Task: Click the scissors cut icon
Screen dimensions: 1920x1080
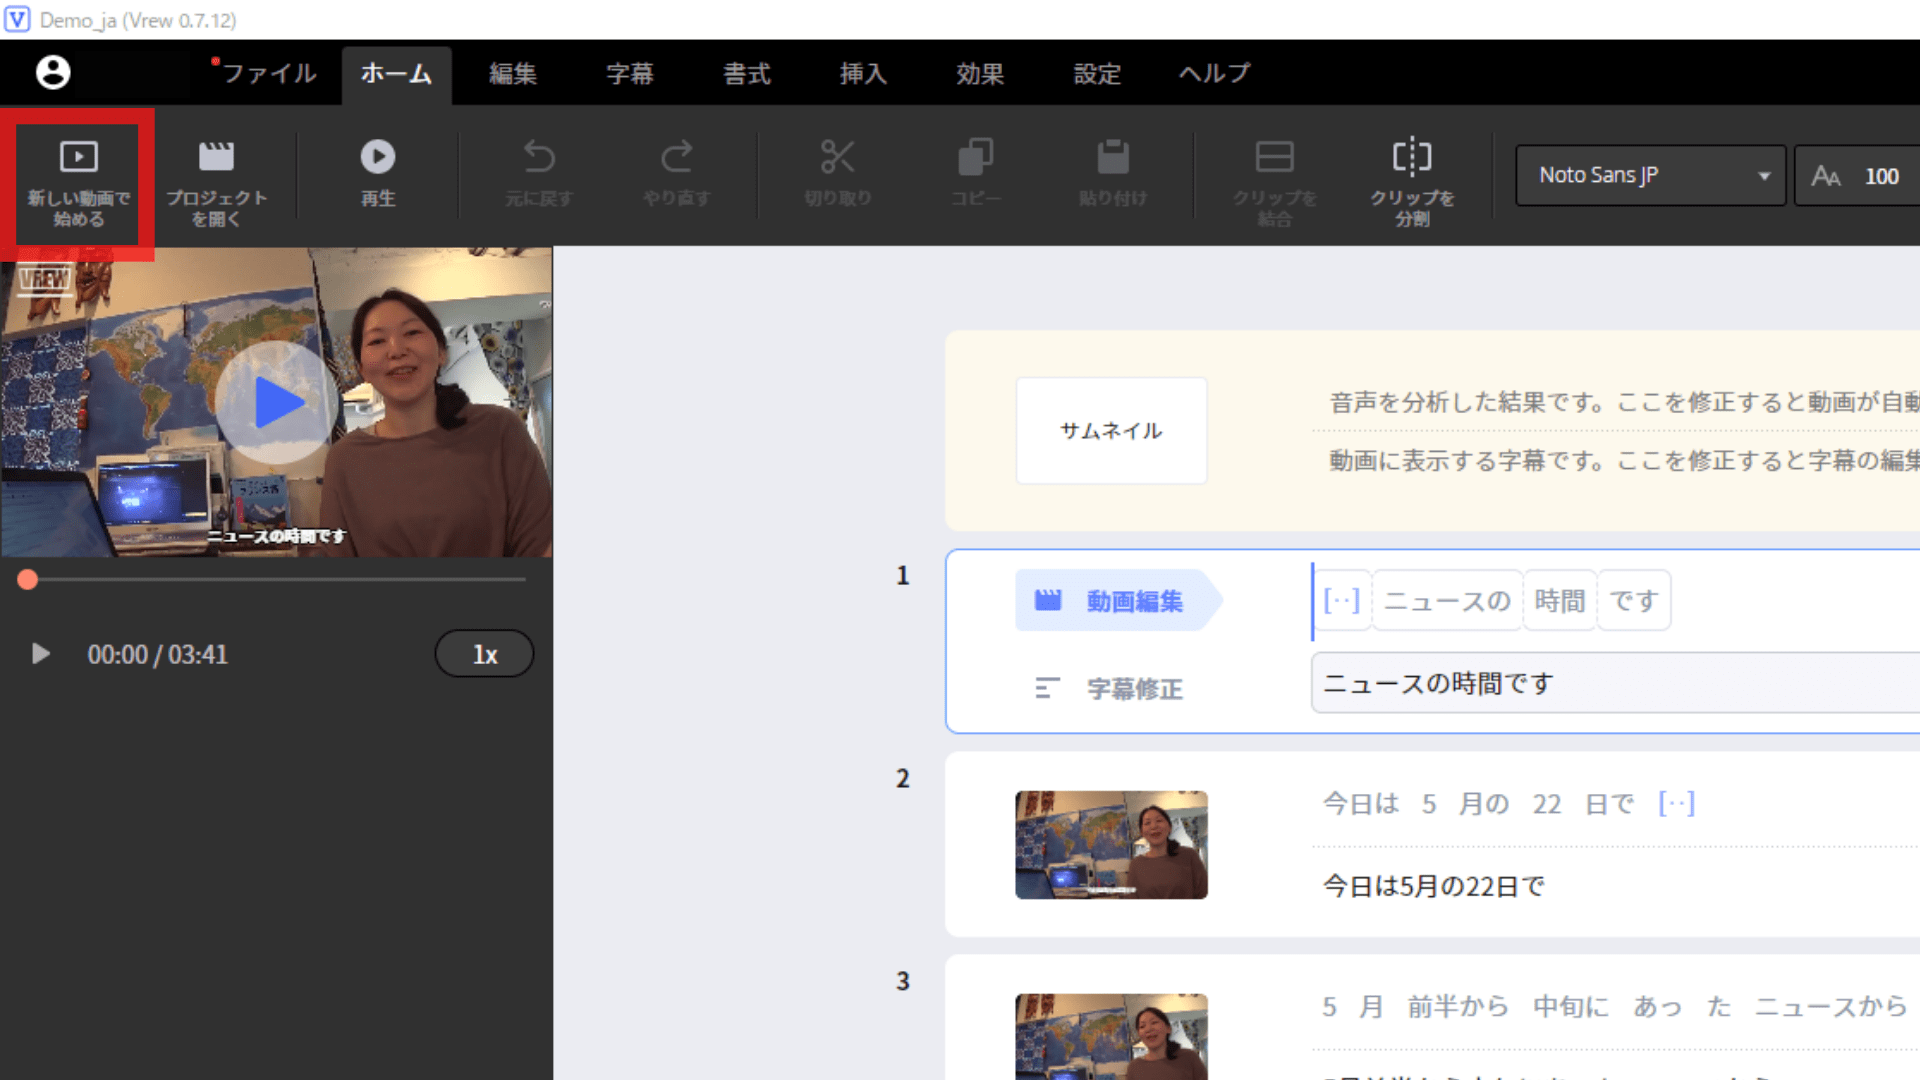Action: pos(837,157)
